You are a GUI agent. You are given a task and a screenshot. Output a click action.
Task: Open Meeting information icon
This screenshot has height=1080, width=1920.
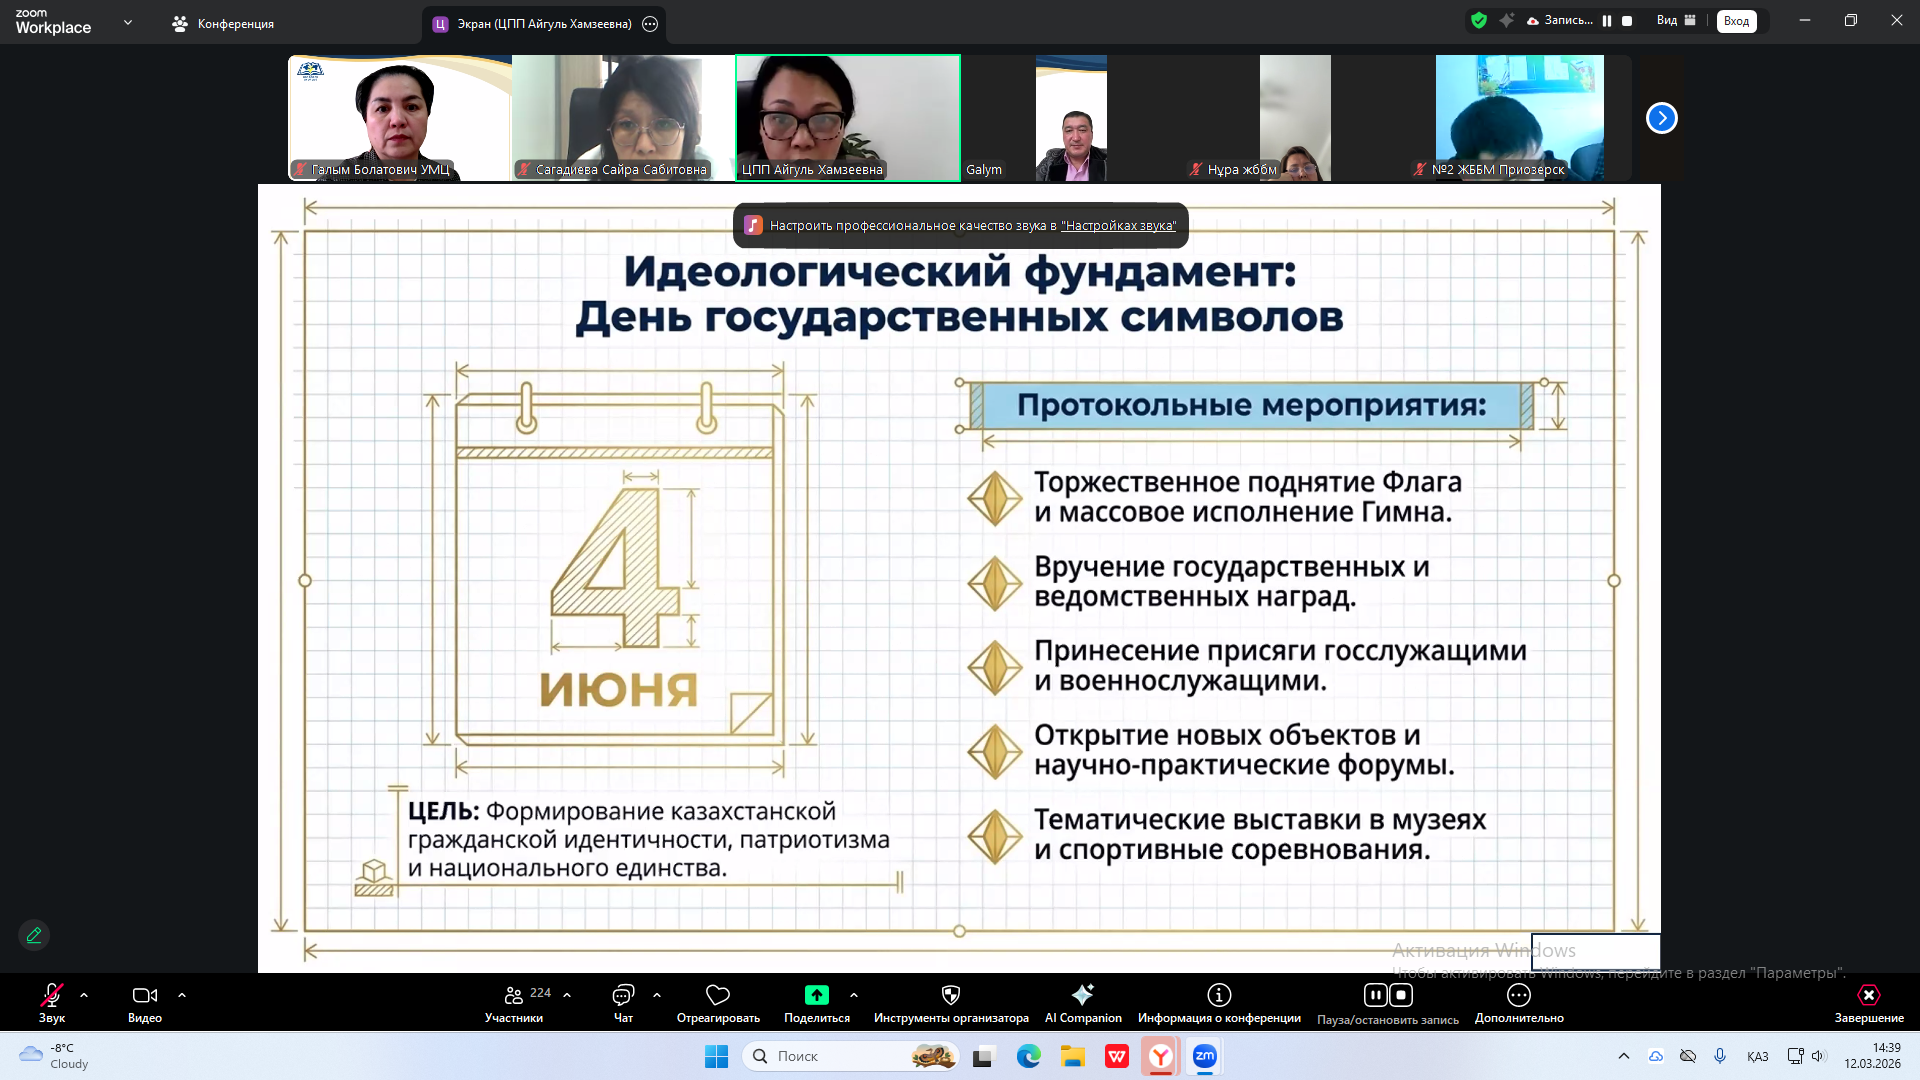click(x=1219, y=995)
